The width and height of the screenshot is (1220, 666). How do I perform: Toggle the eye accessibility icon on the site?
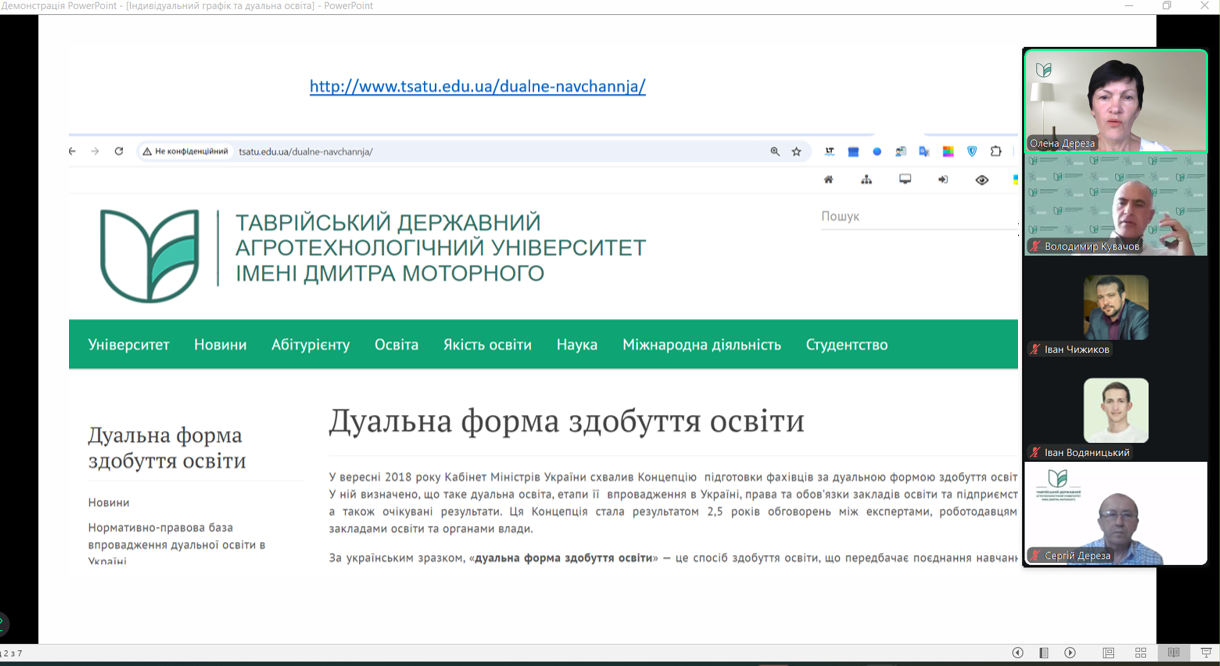pyautogui.click(x=982, y=180)
